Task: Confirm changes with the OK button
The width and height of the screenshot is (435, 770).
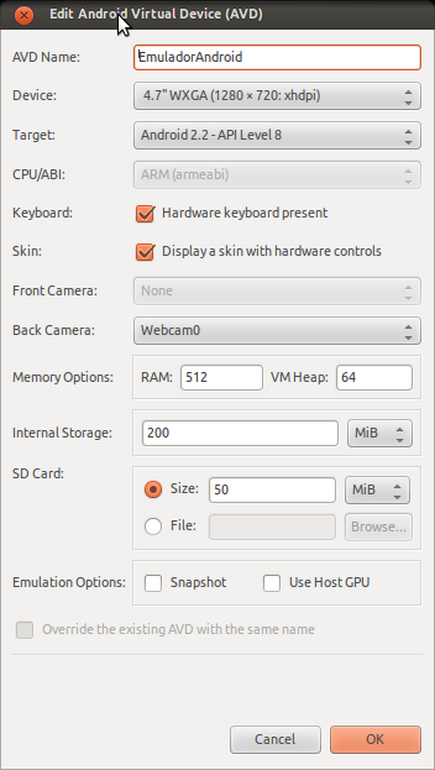Action: click(376, 740)
